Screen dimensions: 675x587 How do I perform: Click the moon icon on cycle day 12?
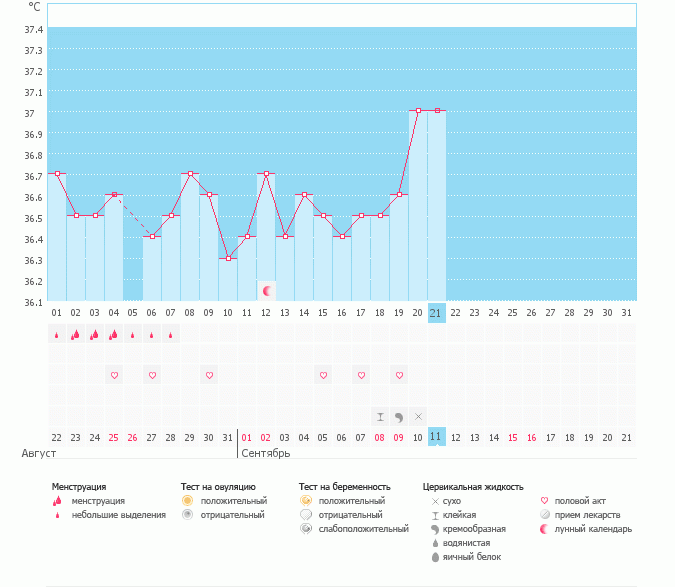(267, 291)
